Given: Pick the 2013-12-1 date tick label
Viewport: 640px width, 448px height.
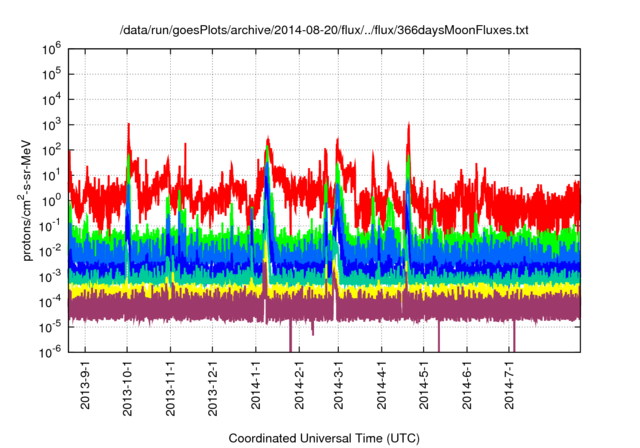Looking at the screenshot, I should click(x=212, y=386).
